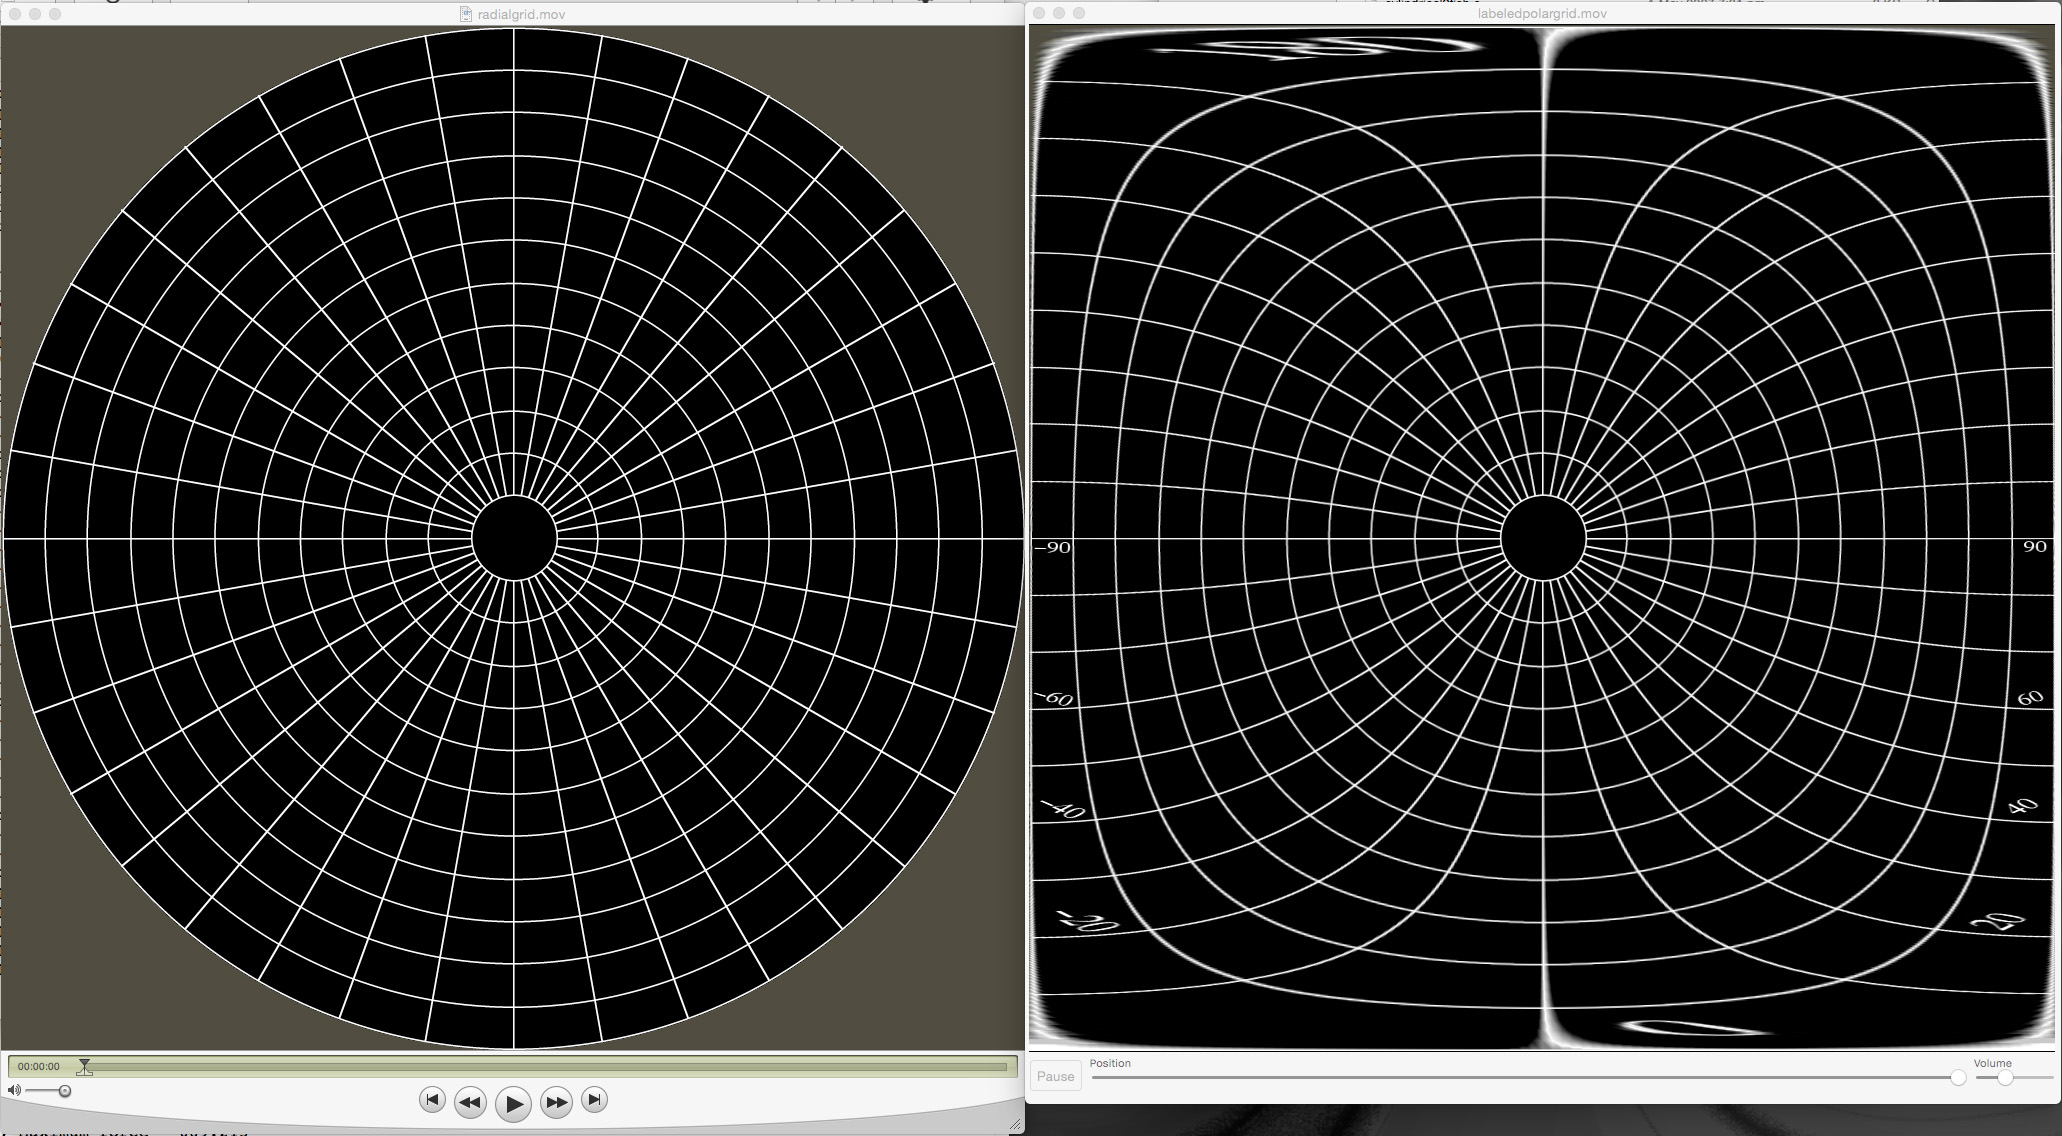The height and width of the screenshot is (1136, 2062).
Task: Play the radialgrid.mov movie
Action: (513, 1104)
